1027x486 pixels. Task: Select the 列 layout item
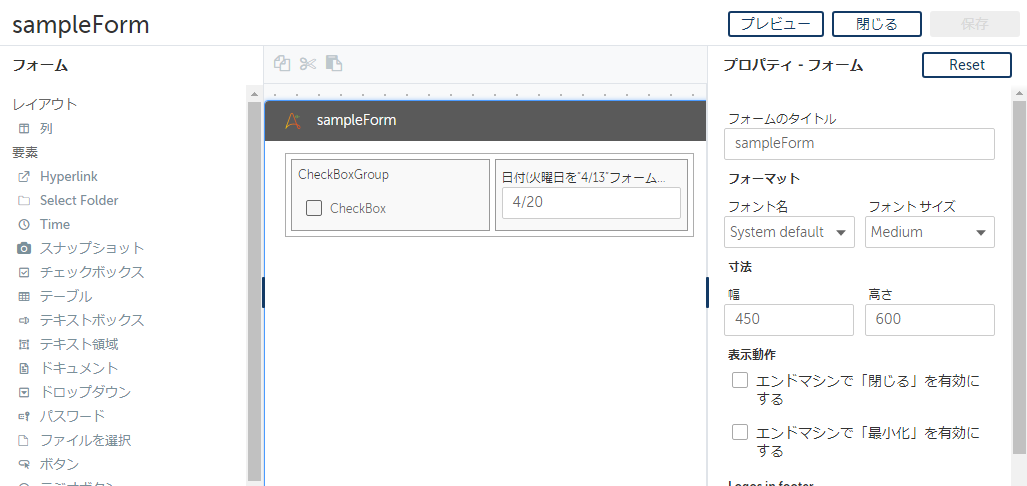[46, 129]
